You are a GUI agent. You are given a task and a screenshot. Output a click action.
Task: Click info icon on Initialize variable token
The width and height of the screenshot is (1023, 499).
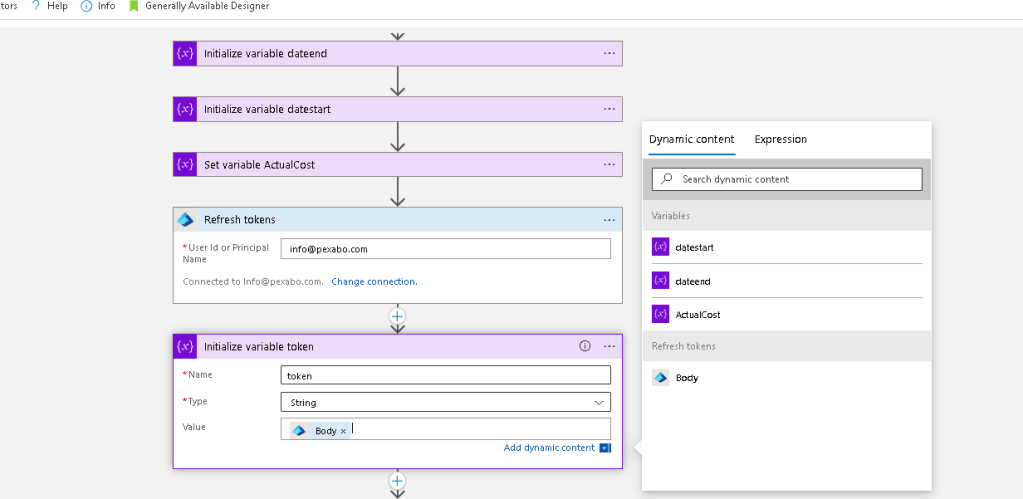(585, 346)
